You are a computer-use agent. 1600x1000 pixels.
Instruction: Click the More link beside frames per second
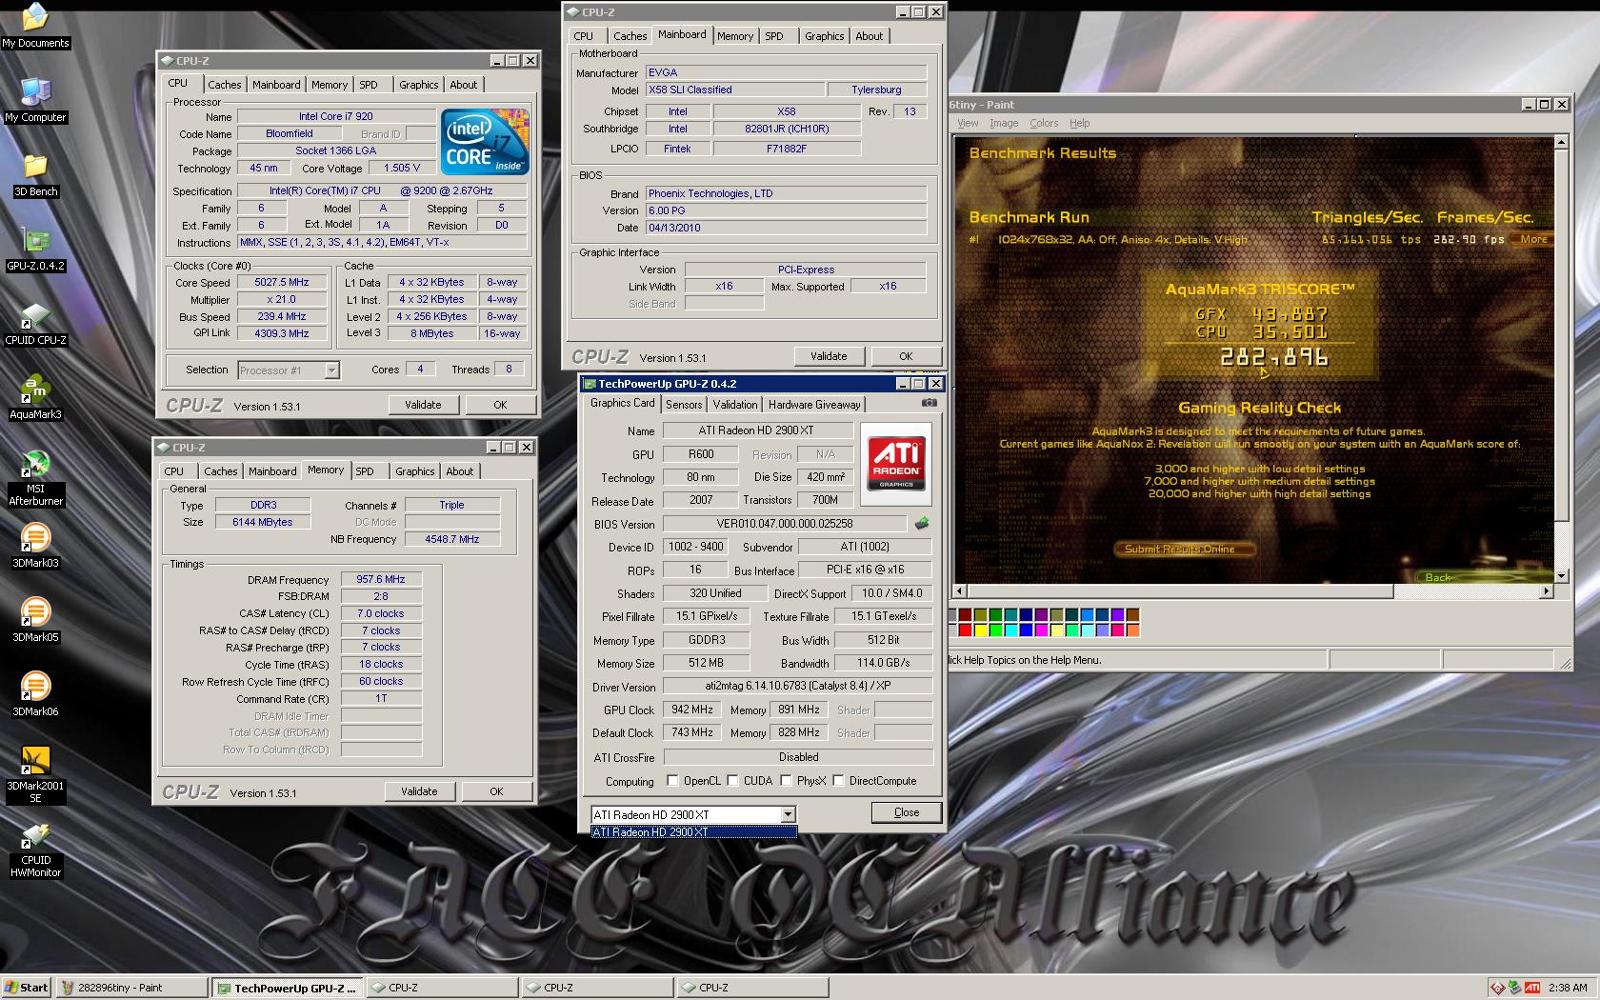click(1533, 240)
